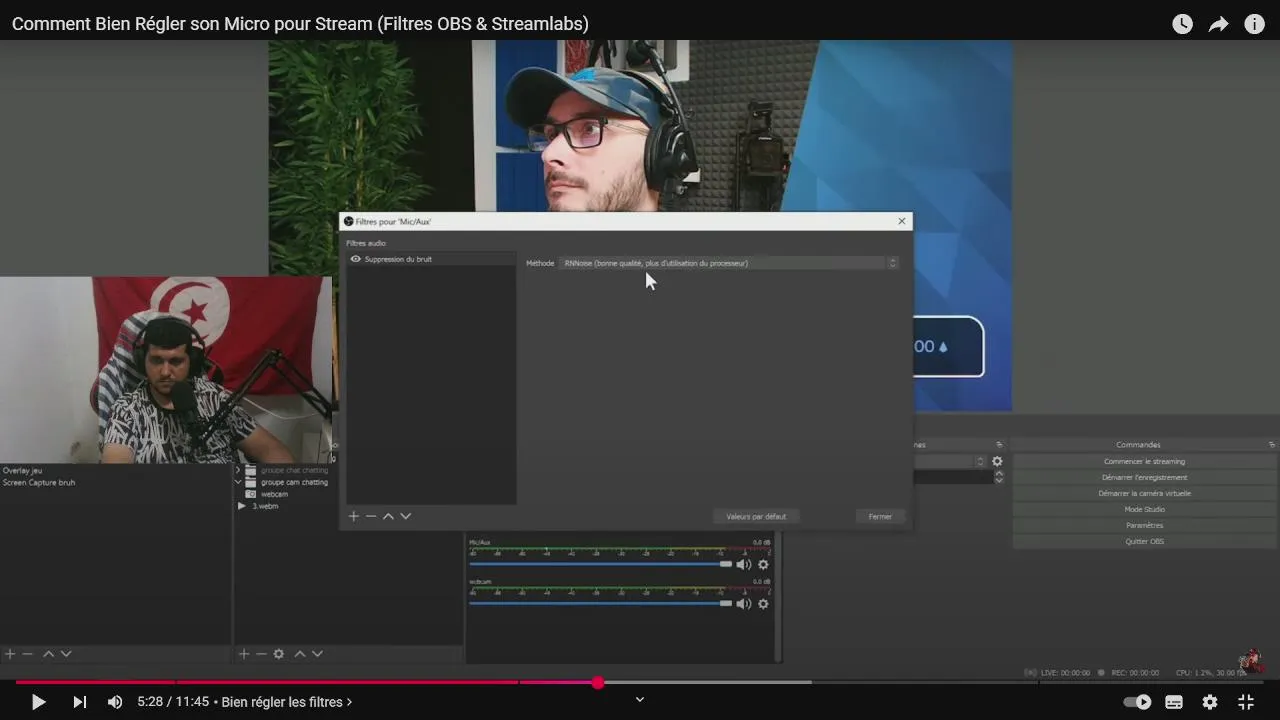Select the 'Suppression du bruit' filter row
The height and width of the screenshot is (720, 1280).
tap(431, 259)
